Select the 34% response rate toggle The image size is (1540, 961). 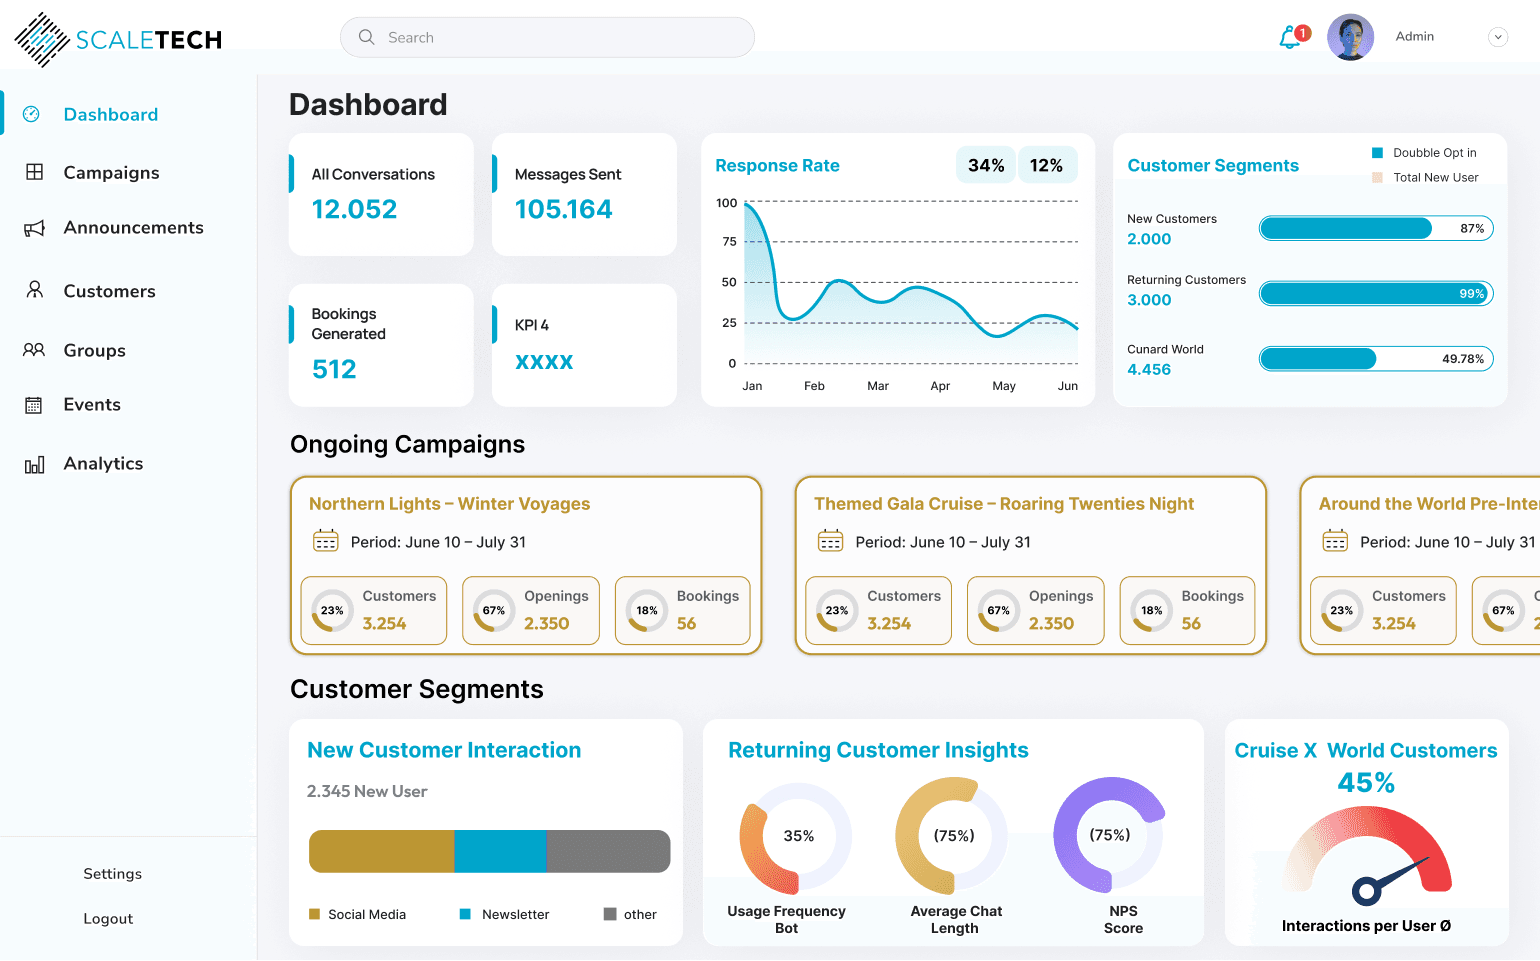[986, 165]
